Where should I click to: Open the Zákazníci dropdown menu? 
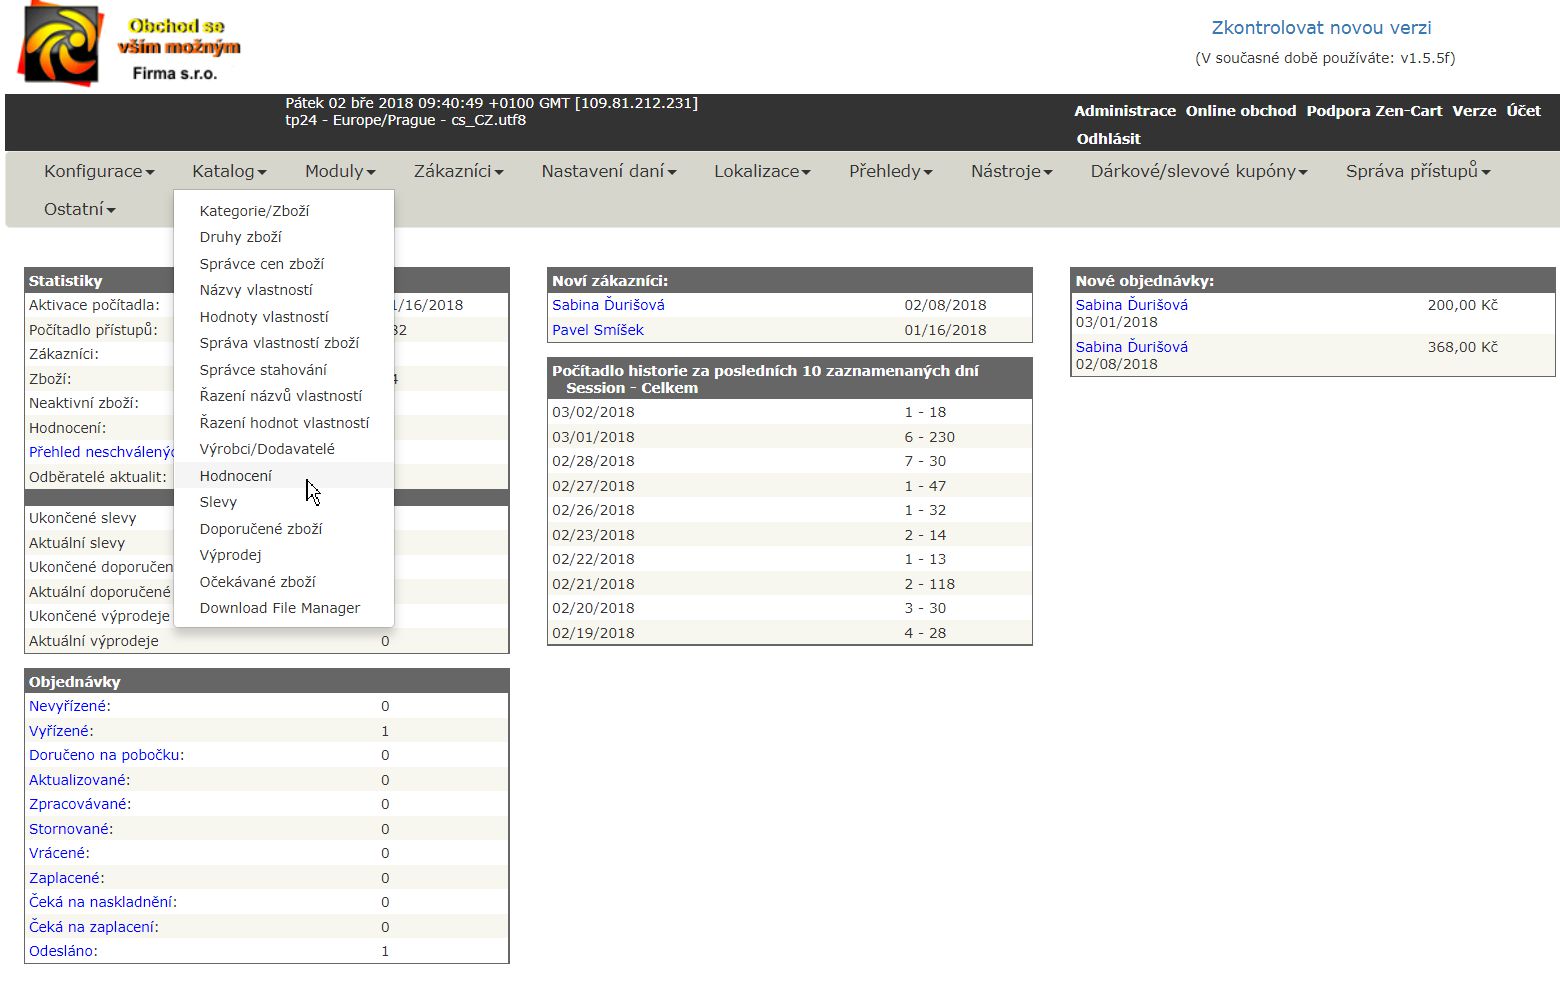[458, 171]
